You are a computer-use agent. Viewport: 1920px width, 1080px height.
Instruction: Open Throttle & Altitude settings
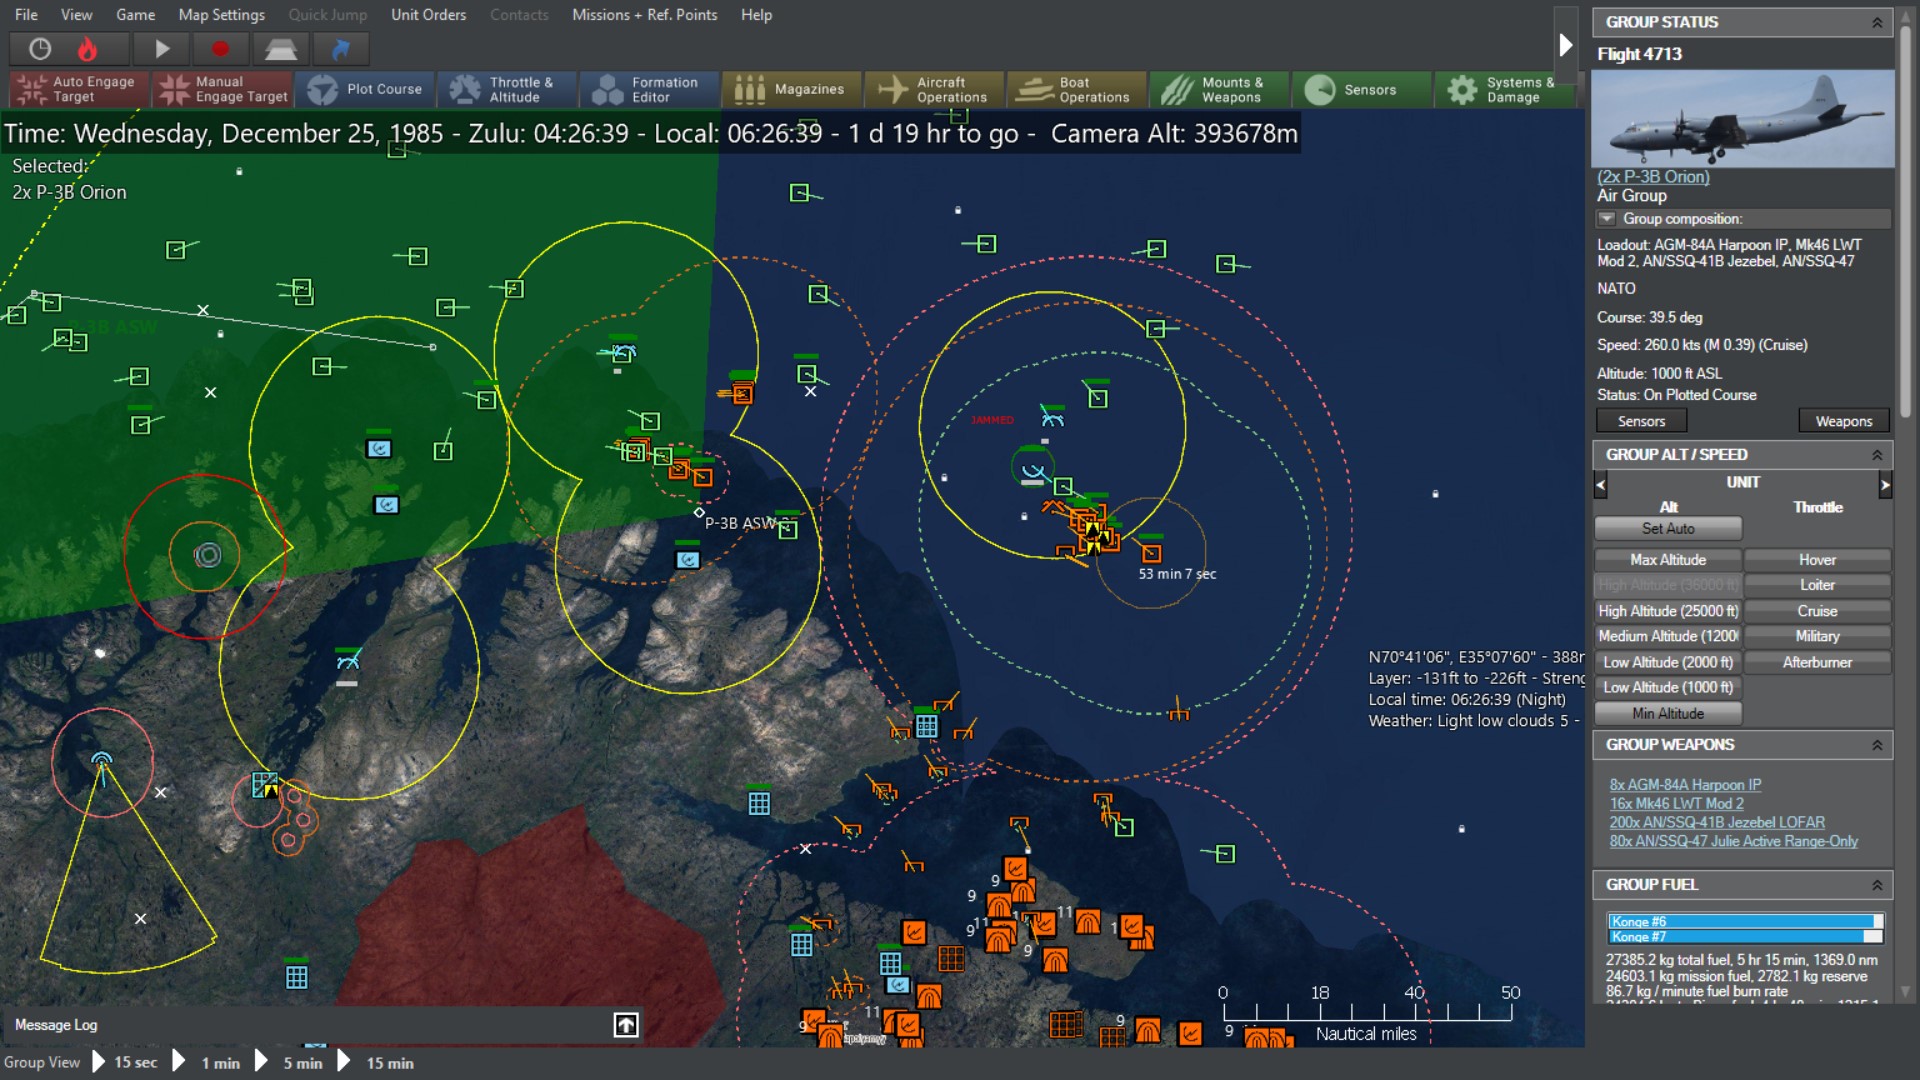[507, 89]
